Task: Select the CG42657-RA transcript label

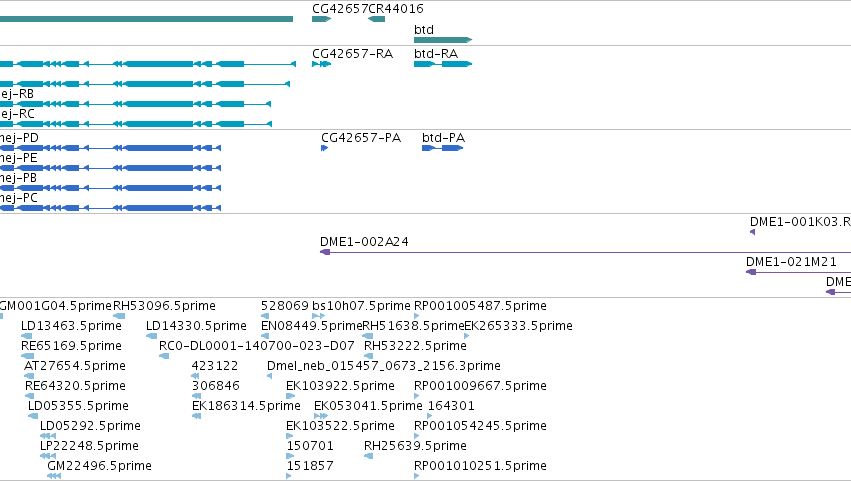Action: (x=352, y=54)
